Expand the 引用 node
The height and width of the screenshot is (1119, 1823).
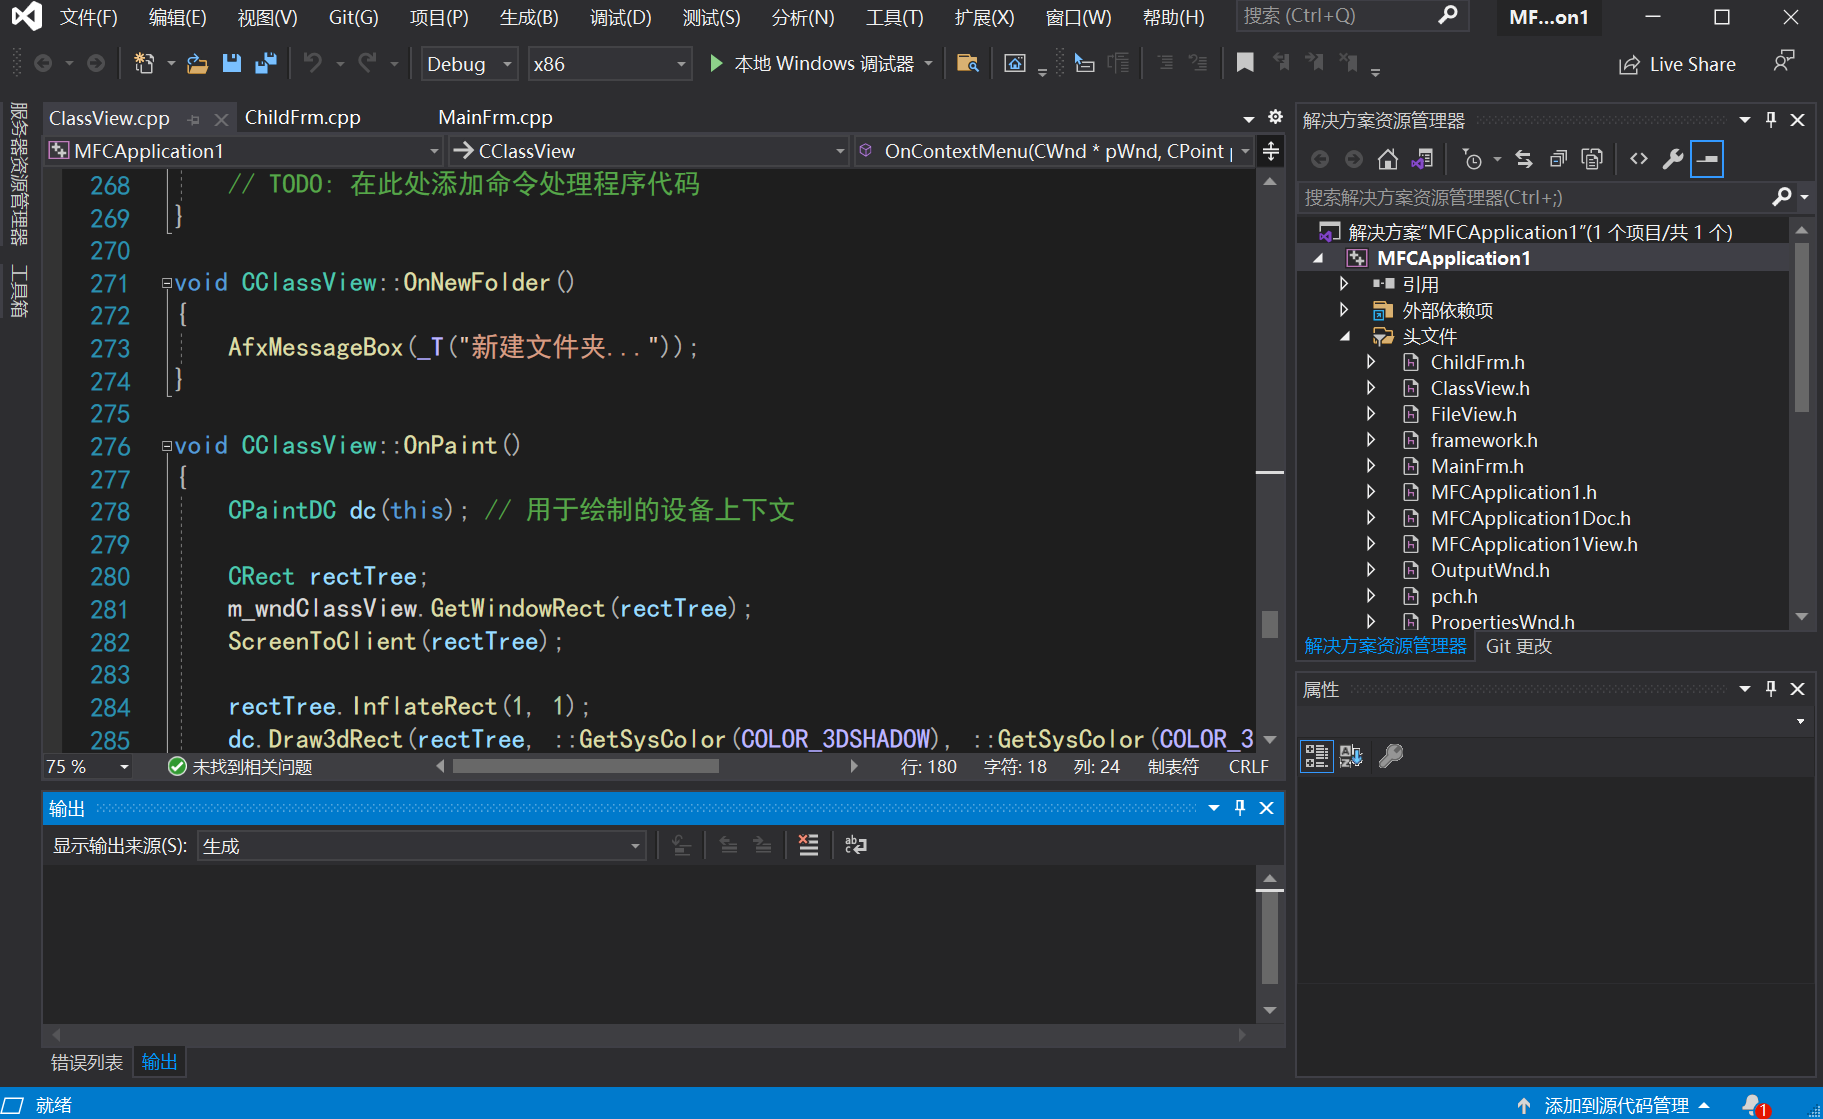point(1345,284)
